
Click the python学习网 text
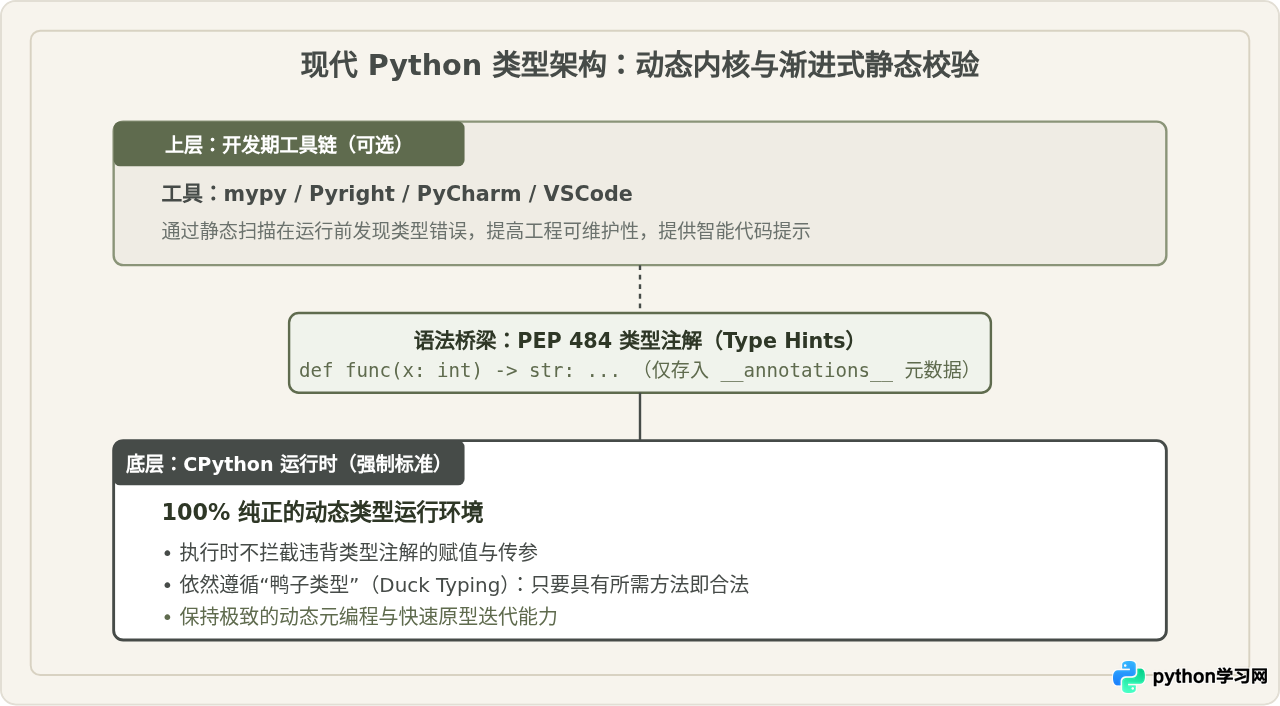coord(1210,677)
